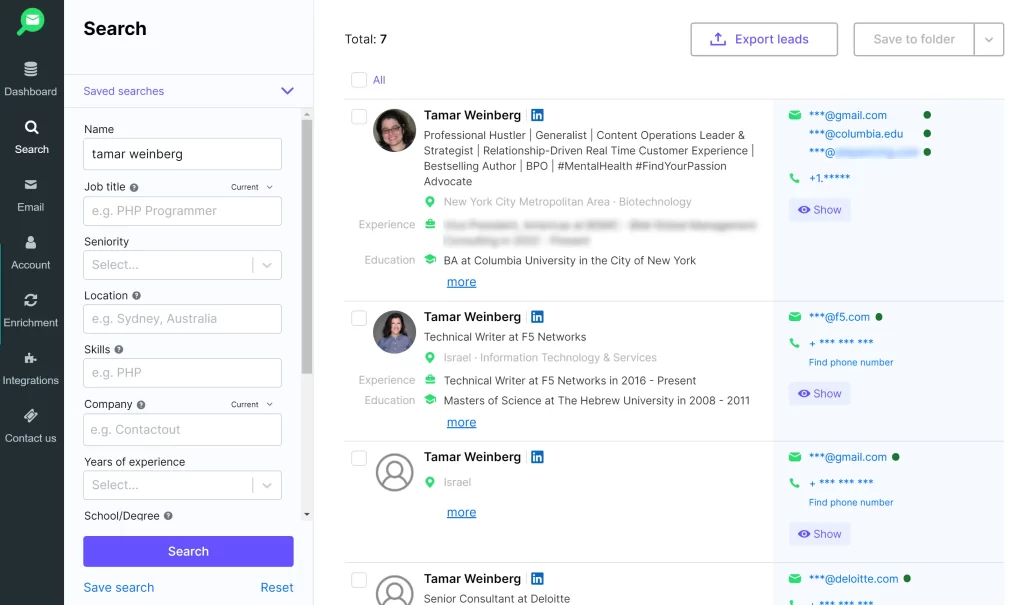Click more link under Columbia University education
The height and width of the screenshot is (605, 1024).
[462, 282]
